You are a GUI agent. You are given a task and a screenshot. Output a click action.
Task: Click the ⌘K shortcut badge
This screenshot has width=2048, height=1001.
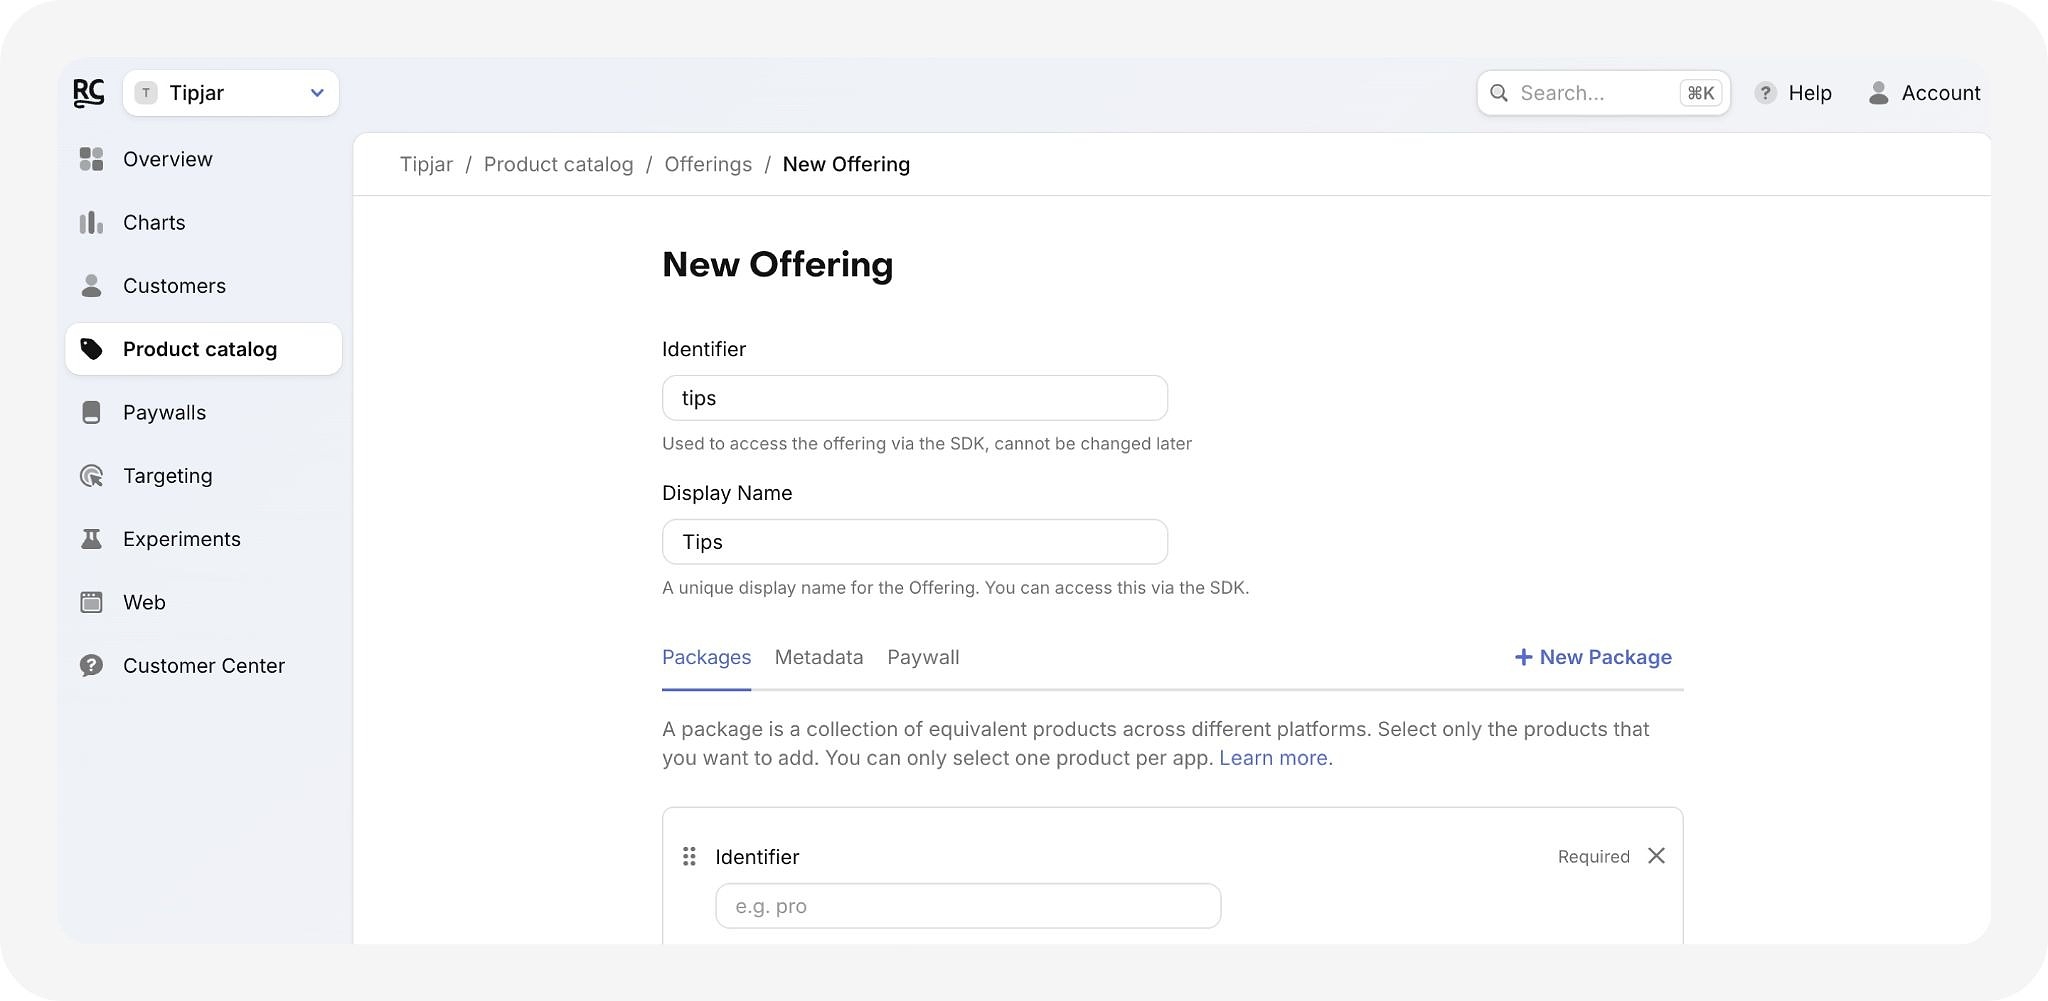click(1701, 93)
